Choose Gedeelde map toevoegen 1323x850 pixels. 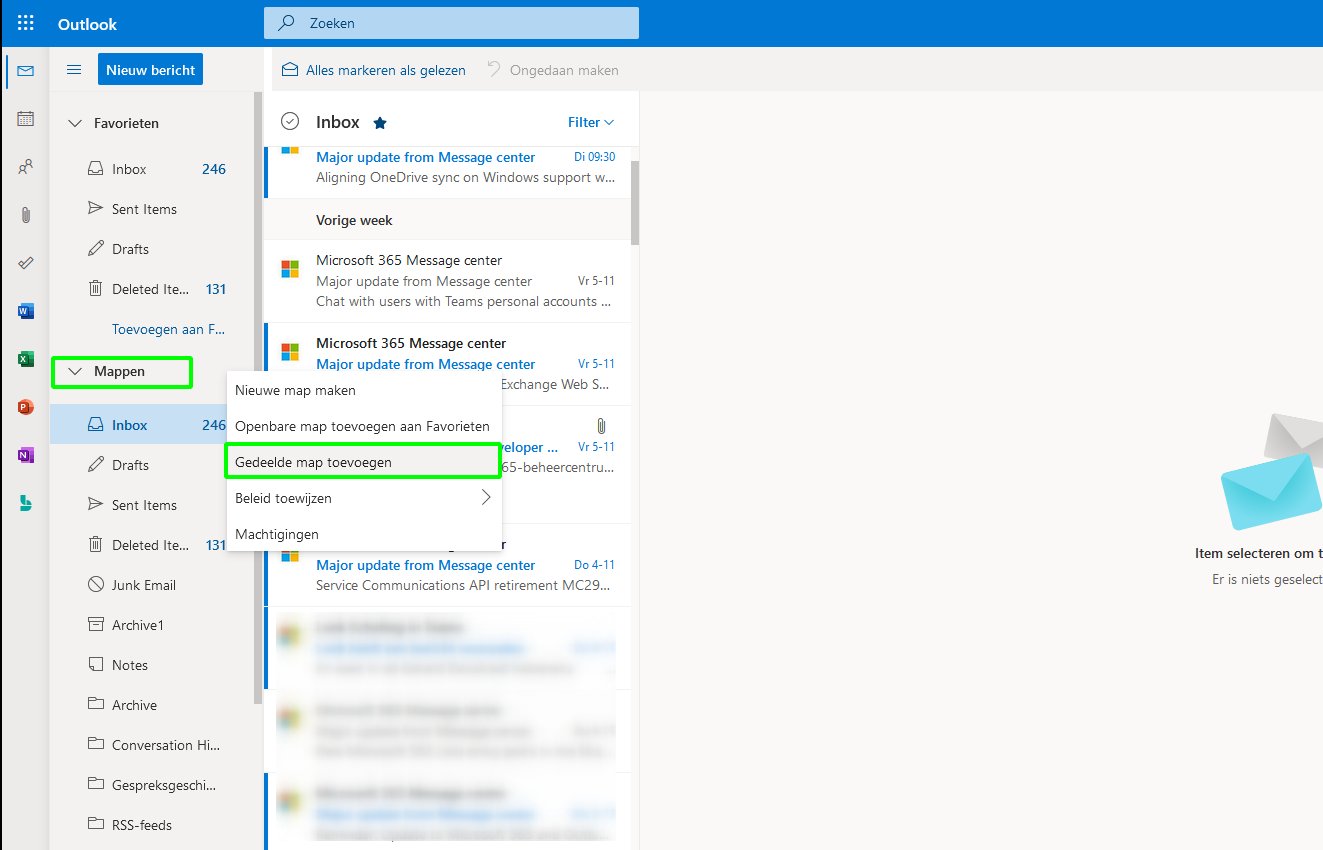pos(364,462)
